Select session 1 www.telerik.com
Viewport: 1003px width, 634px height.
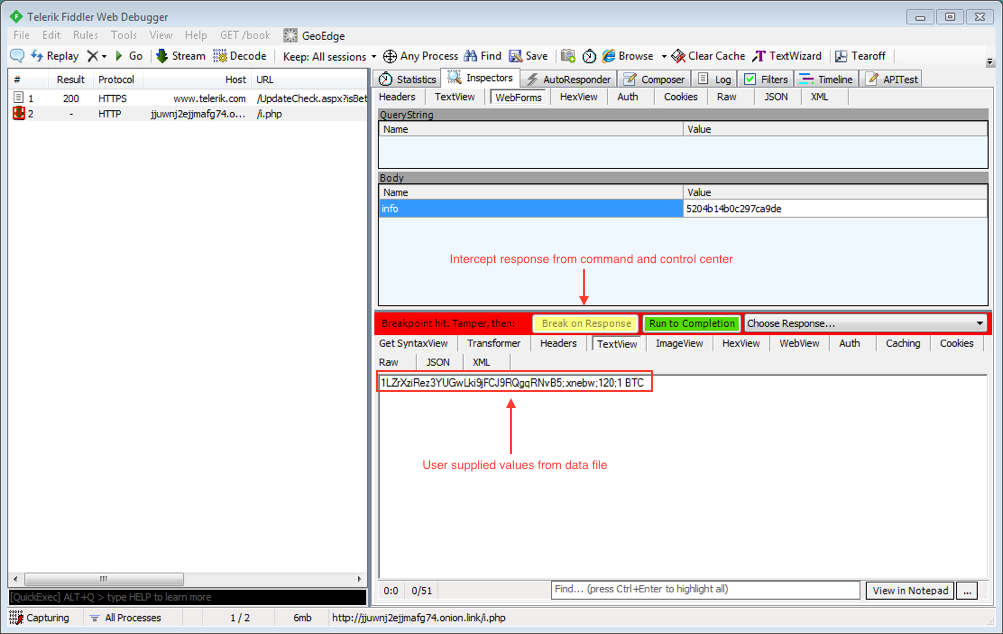(188, 98)
